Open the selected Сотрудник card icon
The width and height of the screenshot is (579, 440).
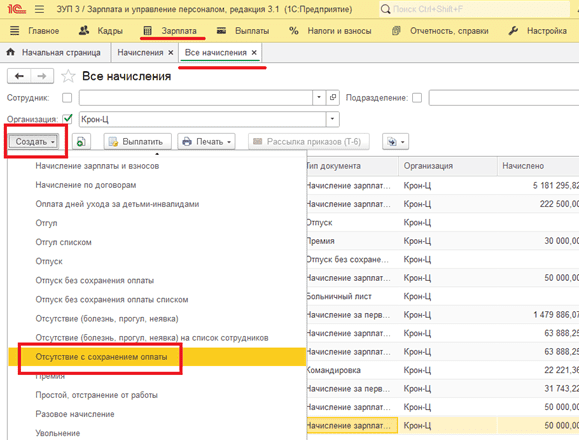[333, 98]
